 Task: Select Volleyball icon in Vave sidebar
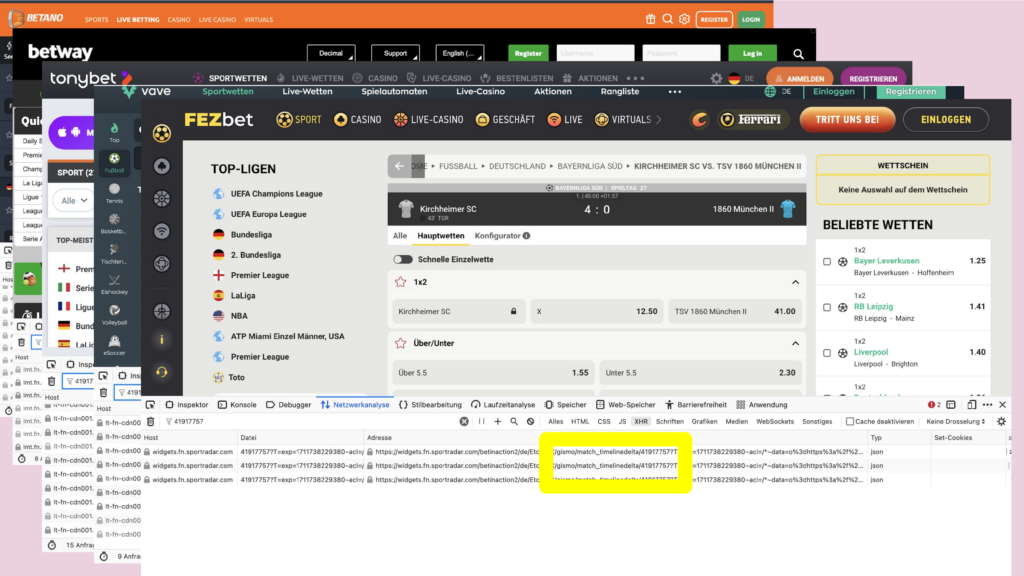[x=114, y=315]
